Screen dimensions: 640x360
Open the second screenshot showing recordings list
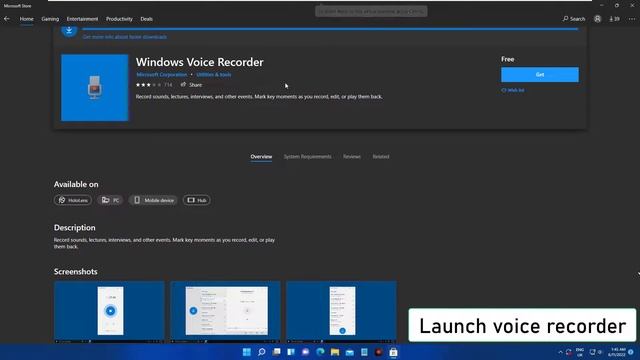pyautogui.click(x=225, y=312)
